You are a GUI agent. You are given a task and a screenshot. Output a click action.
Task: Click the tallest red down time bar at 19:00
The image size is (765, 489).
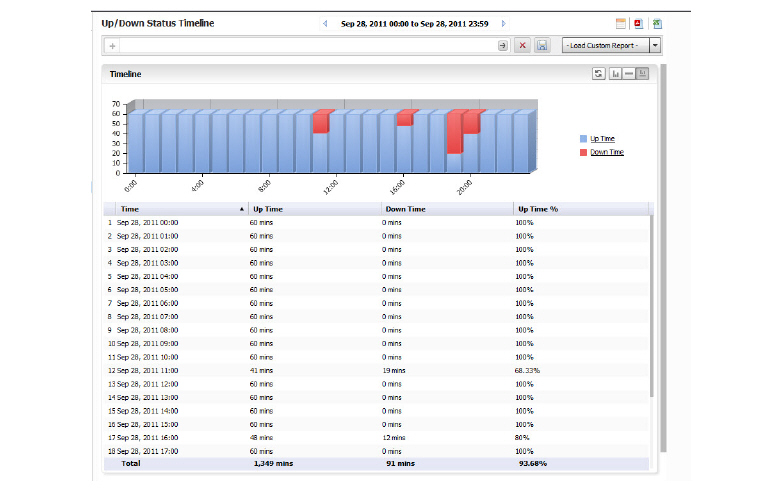pos(454,134)
